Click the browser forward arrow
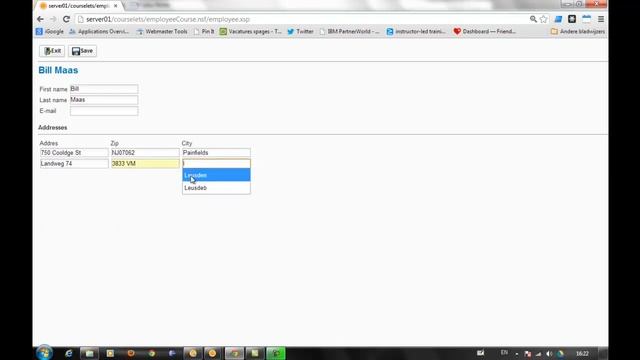 click(x=53, y=19)
